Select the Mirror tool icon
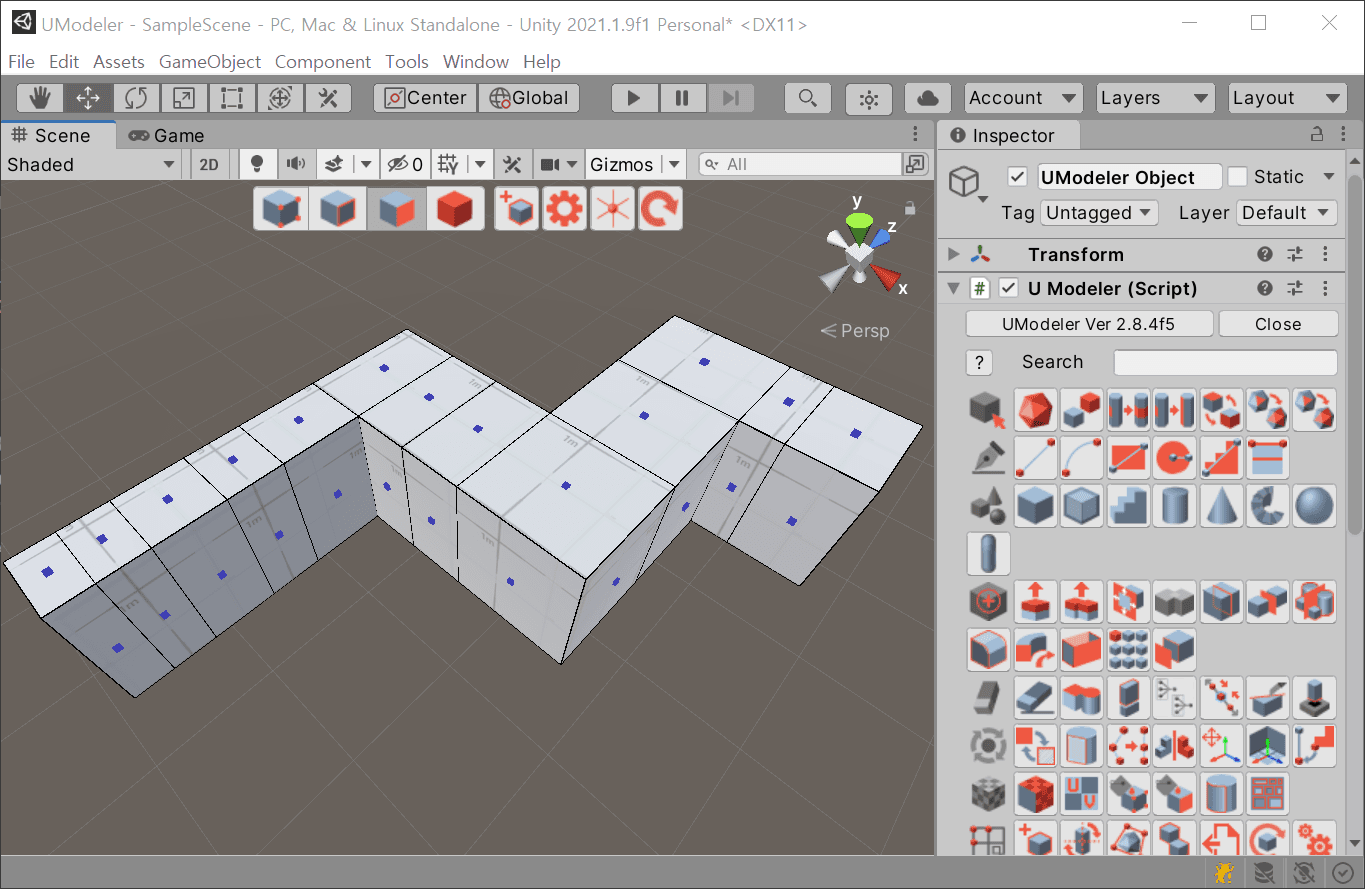The height and width of the screenshot is (889, 1365). coord(1175,745)
